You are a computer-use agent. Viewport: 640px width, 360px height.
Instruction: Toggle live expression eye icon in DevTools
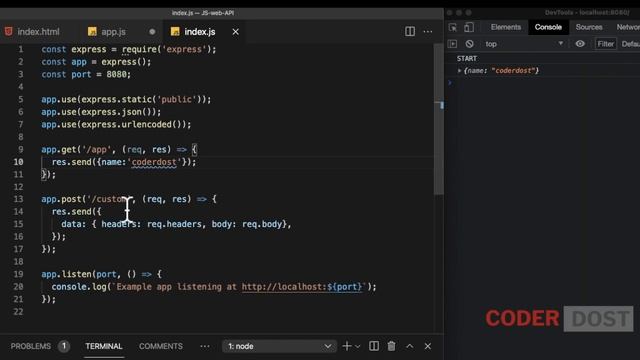[x=580, y=44]
